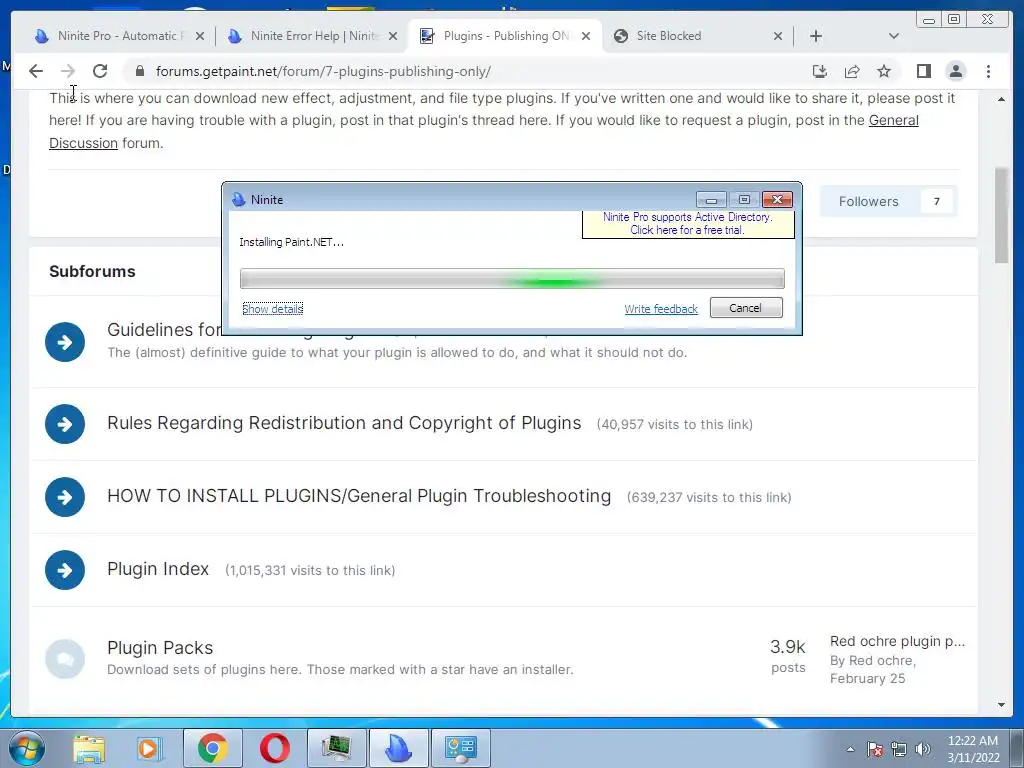This screenshot has width=1024, height=768.
Task: Go back using the browser back arrow
Action: pyautogui.click(x=36, y=71)
